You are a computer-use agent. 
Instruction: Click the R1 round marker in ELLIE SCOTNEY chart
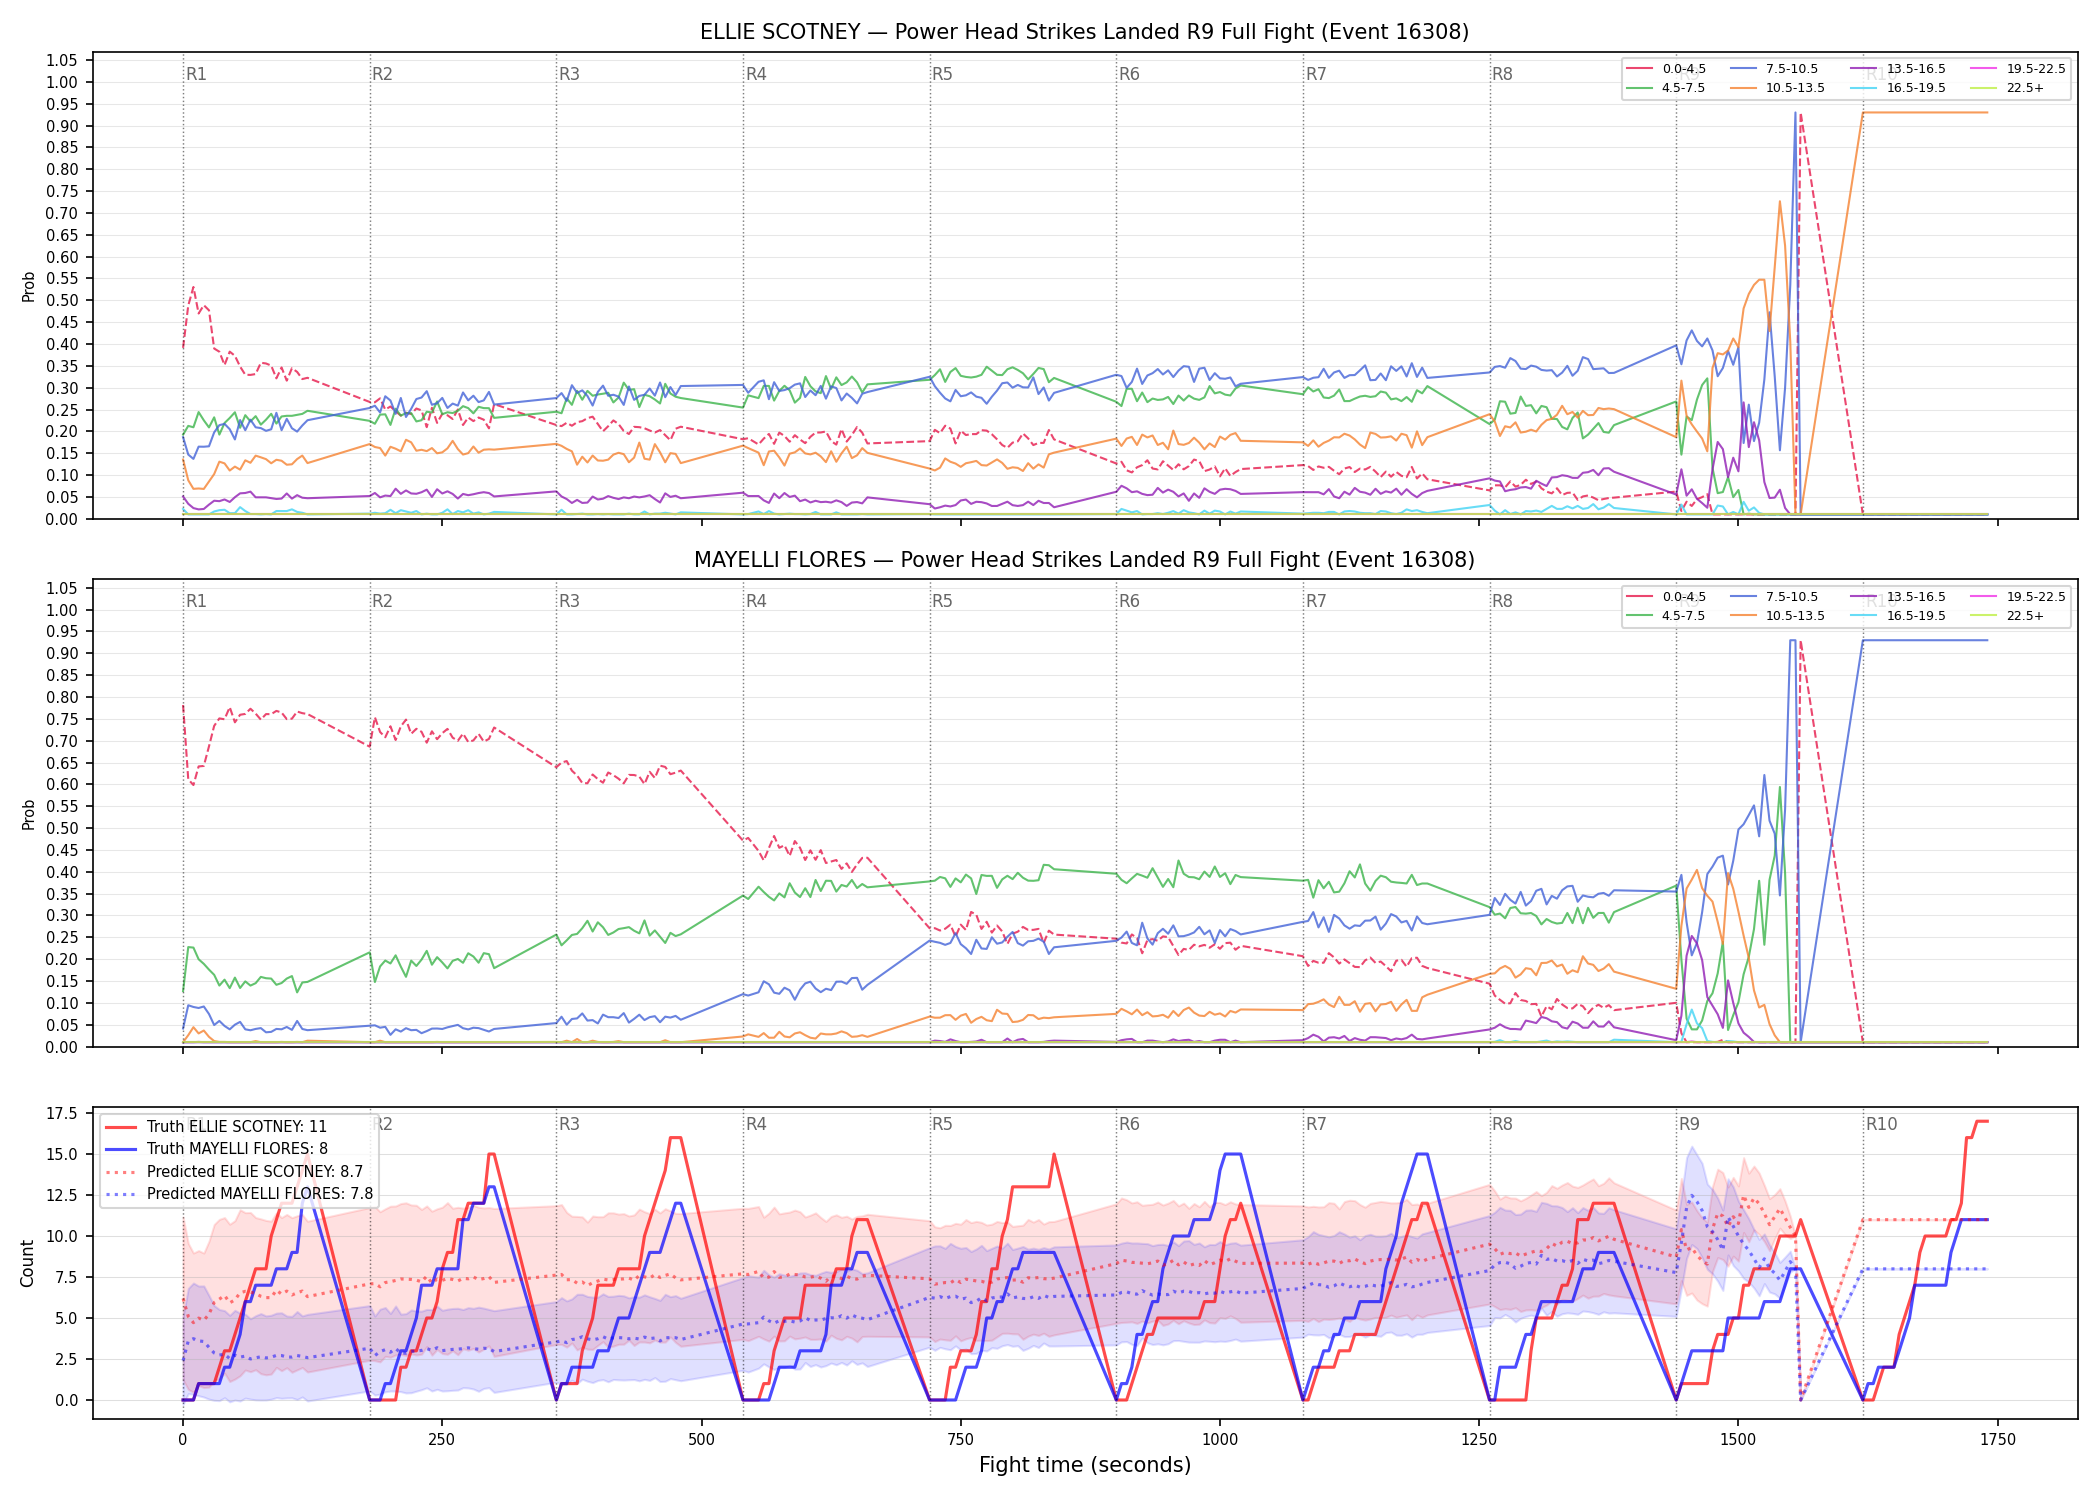(196, 74)
